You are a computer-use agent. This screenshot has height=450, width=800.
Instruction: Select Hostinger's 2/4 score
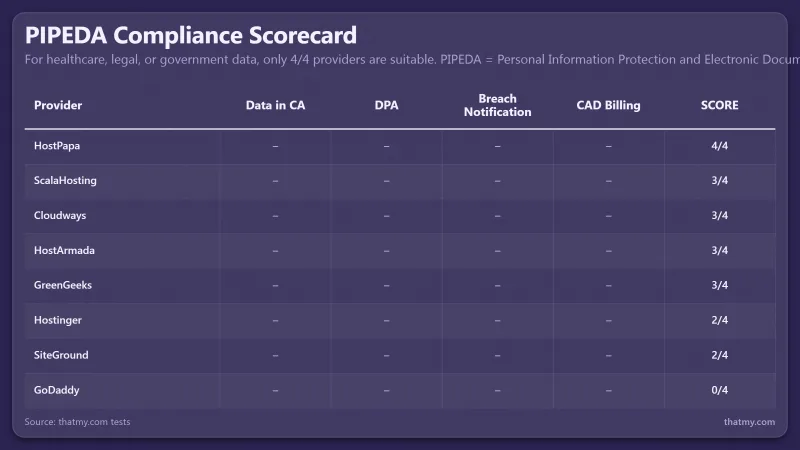(x=719, y=320)
